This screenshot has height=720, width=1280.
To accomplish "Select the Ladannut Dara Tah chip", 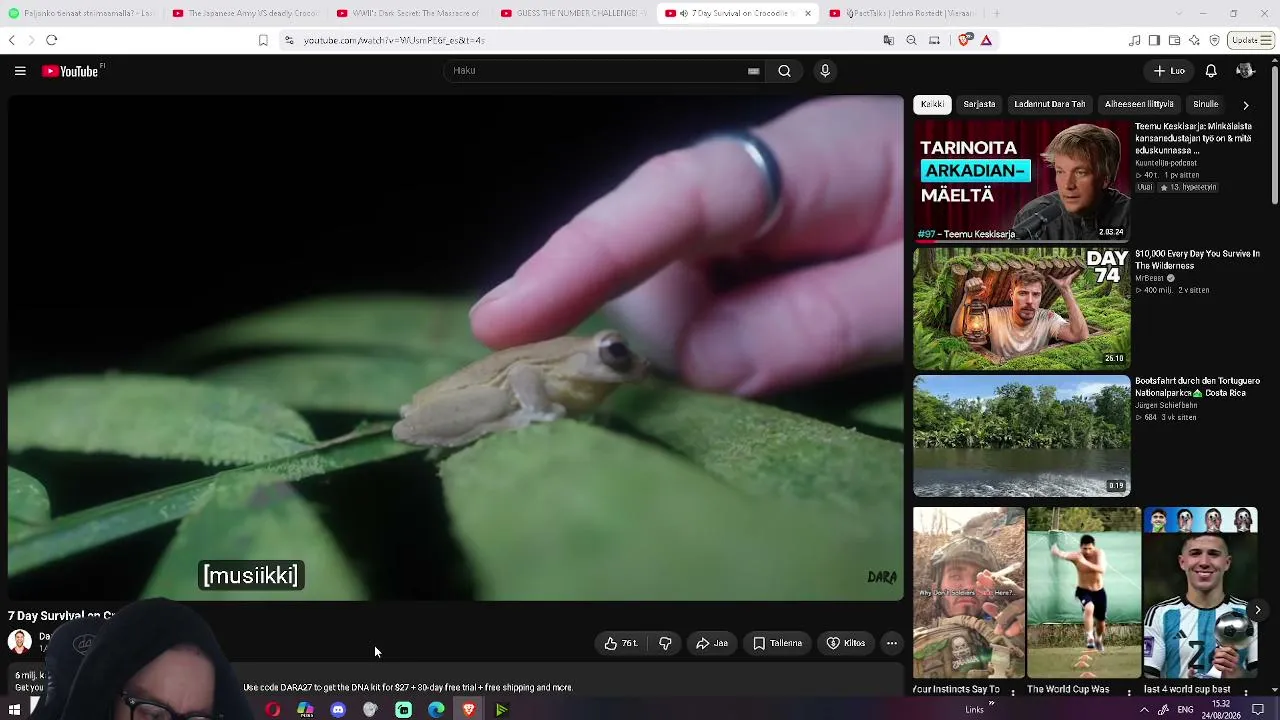I will tap(1049, 104).
